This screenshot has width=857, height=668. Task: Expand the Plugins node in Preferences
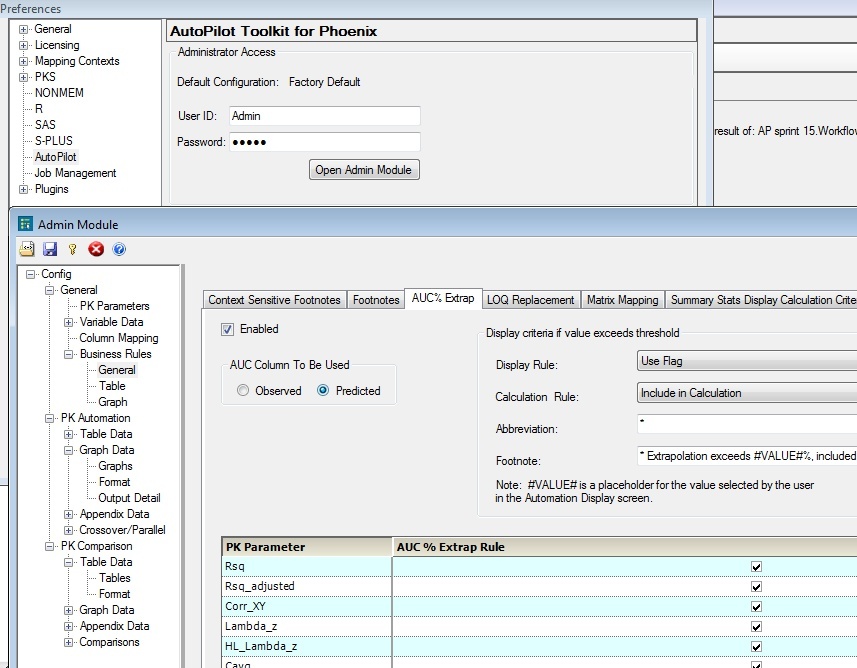click(x=23, y=190)
